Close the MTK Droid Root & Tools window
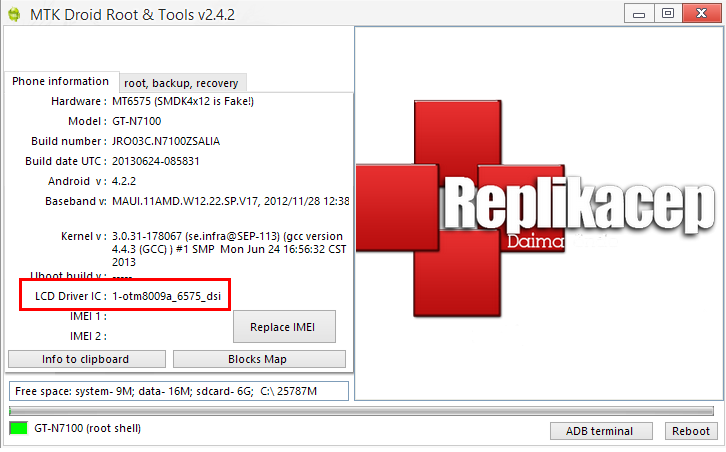Viewport: 726px width, 452px height. 700,12
